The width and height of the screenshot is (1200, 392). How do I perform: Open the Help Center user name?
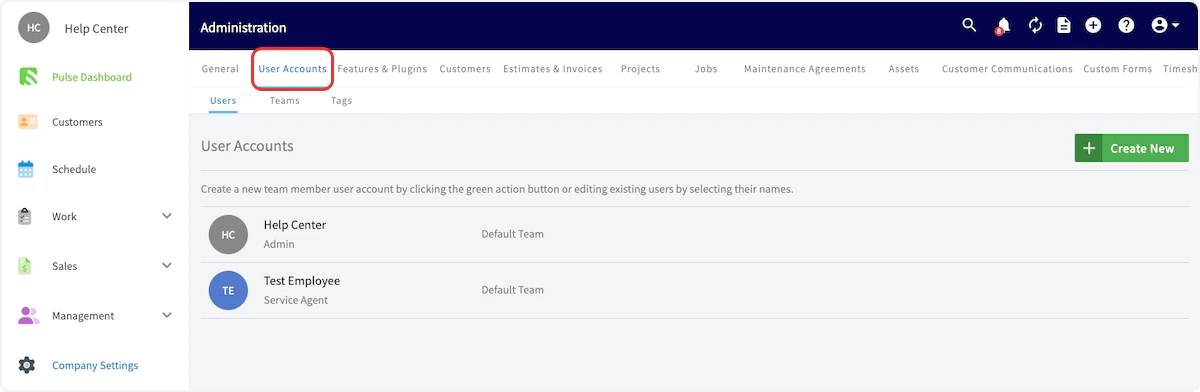click(x=295, y=225)
